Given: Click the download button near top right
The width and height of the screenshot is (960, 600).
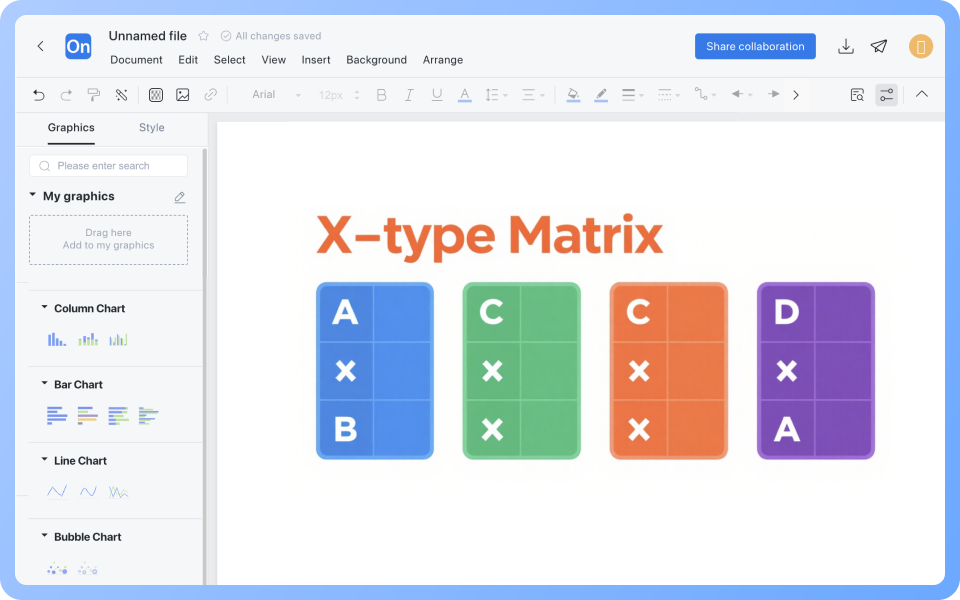Looking at the screenshot, I should click(x=846, y=46).
